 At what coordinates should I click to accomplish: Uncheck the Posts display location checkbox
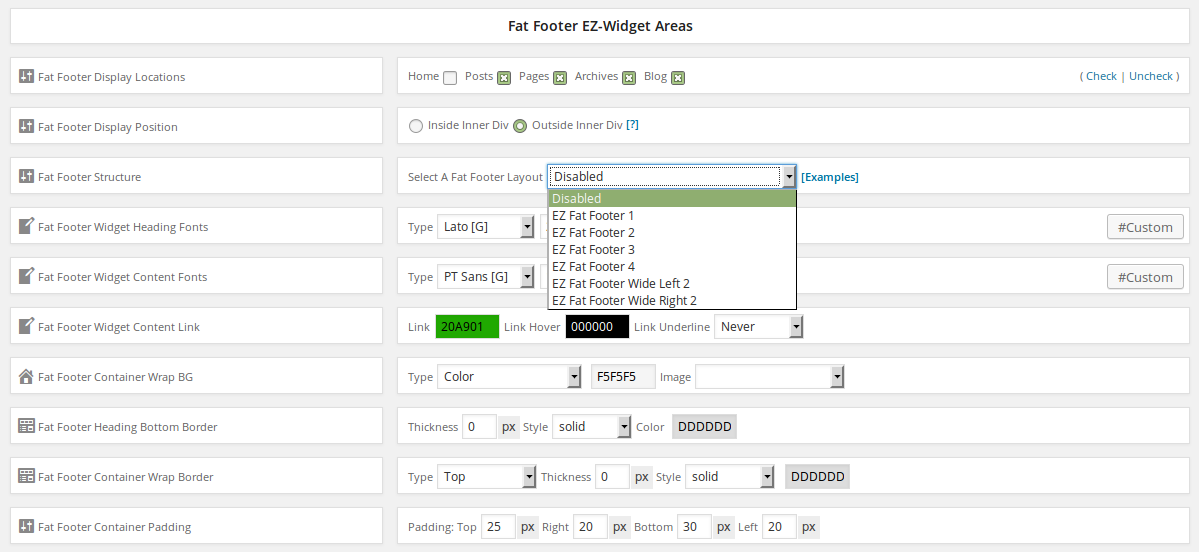pyautogui.click(x=504, y=78)
